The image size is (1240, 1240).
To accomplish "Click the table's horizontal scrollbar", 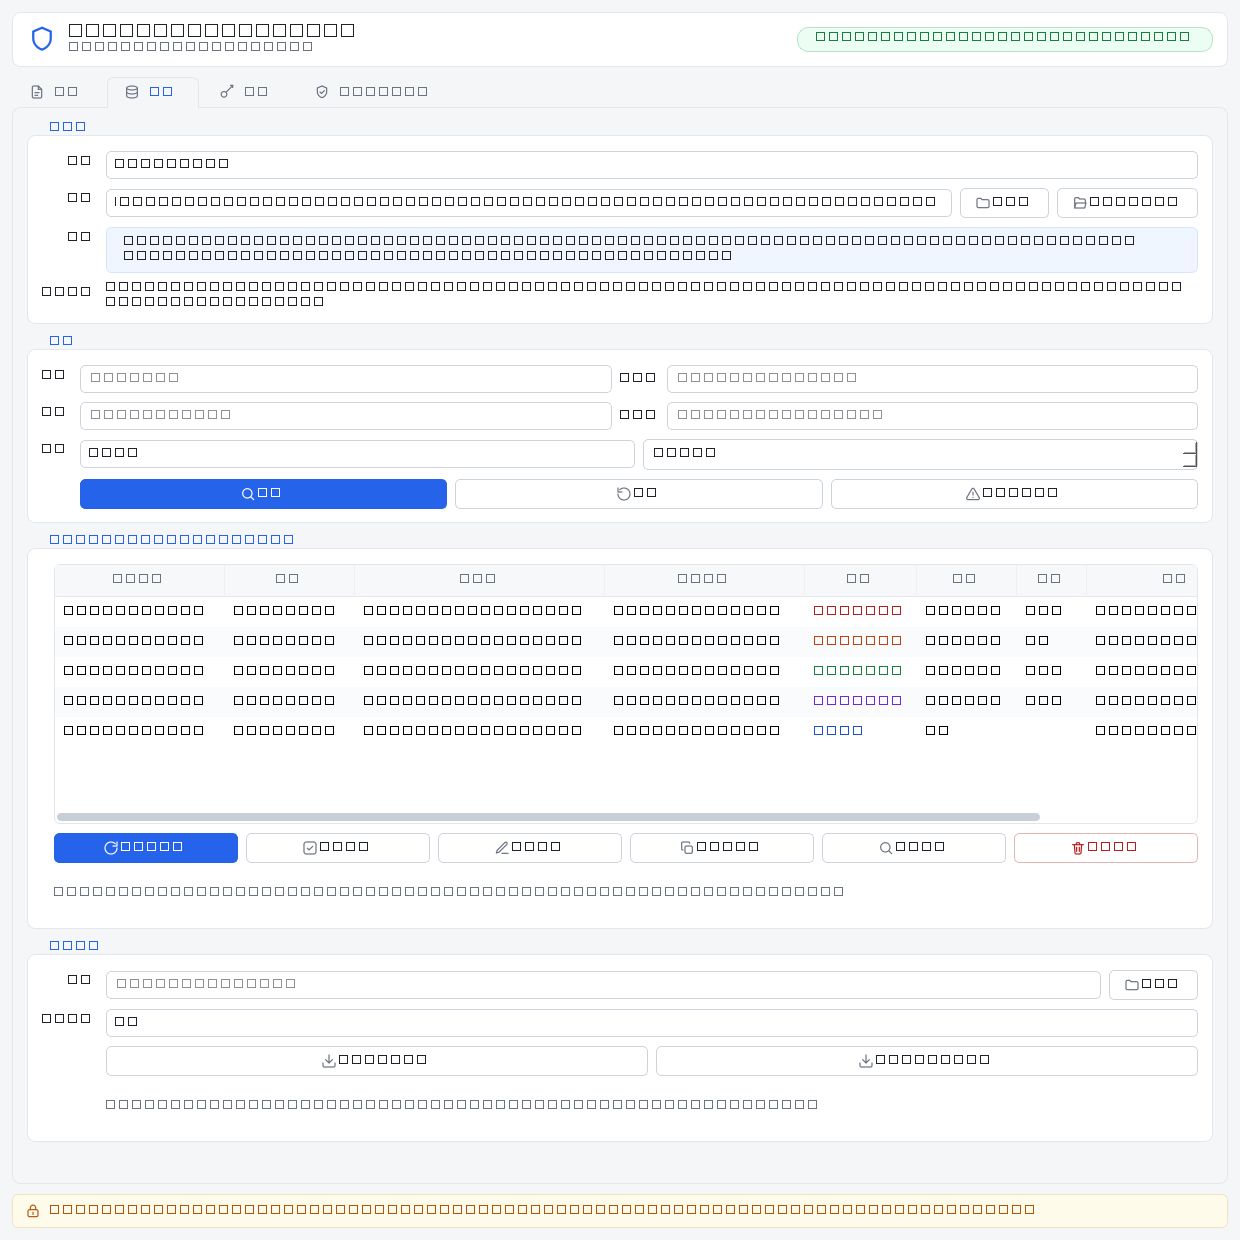I will tap(548, 817).
